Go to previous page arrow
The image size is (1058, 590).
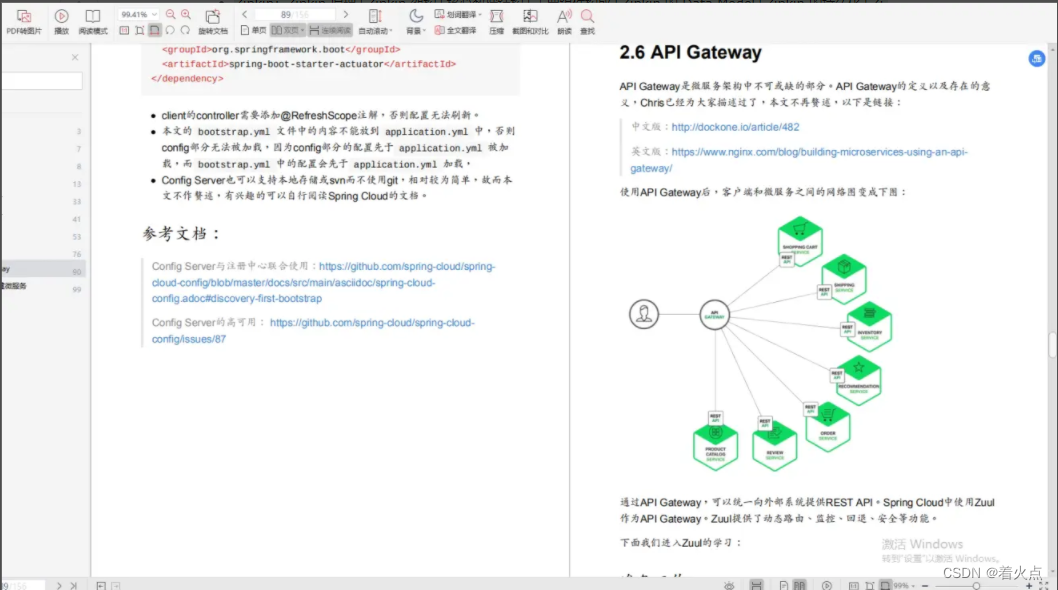coord(244,14)
